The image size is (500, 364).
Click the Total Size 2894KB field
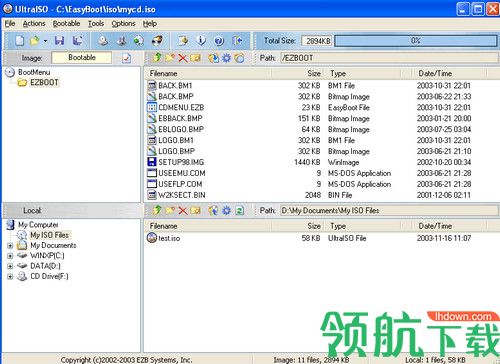tap(318, 41)
